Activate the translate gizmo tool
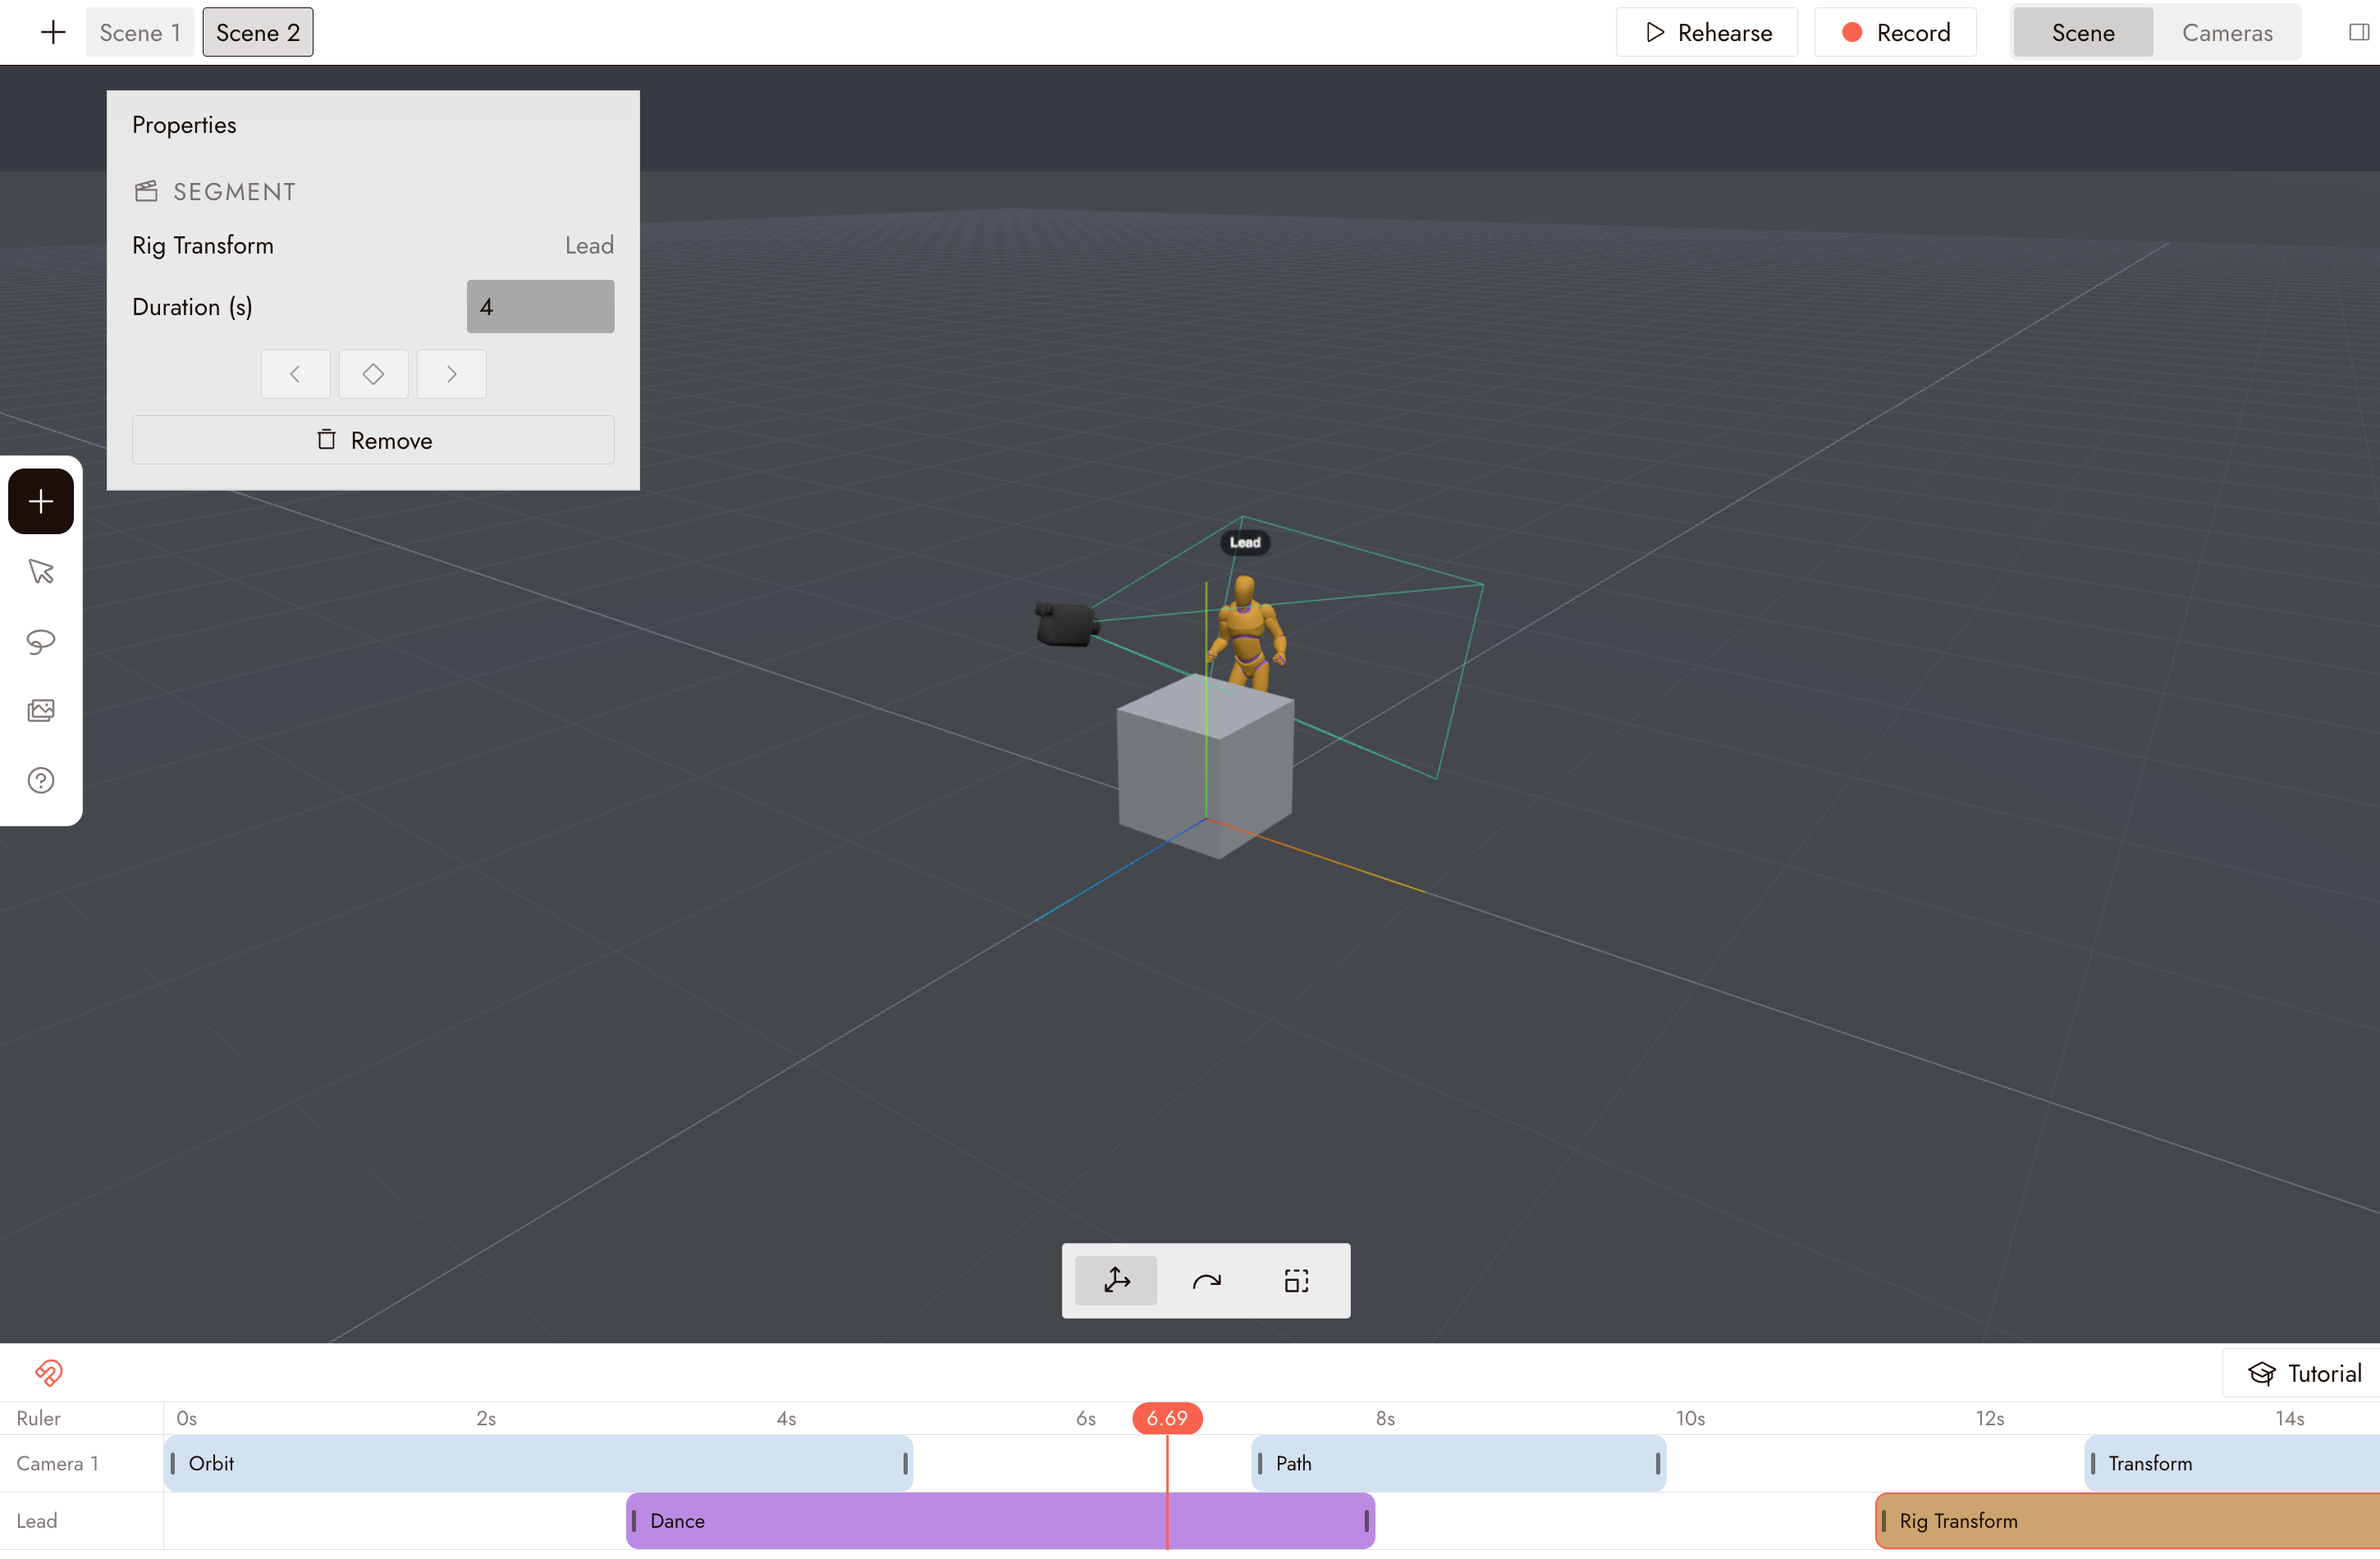The width and height of the screenshot is (2380, 1559). pos(1116,1281)
